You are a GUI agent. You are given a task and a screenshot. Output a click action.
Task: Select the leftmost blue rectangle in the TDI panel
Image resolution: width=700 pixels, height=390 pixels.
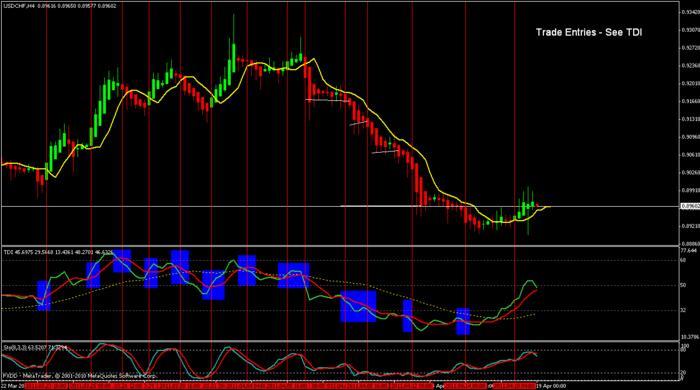[44, 295]
